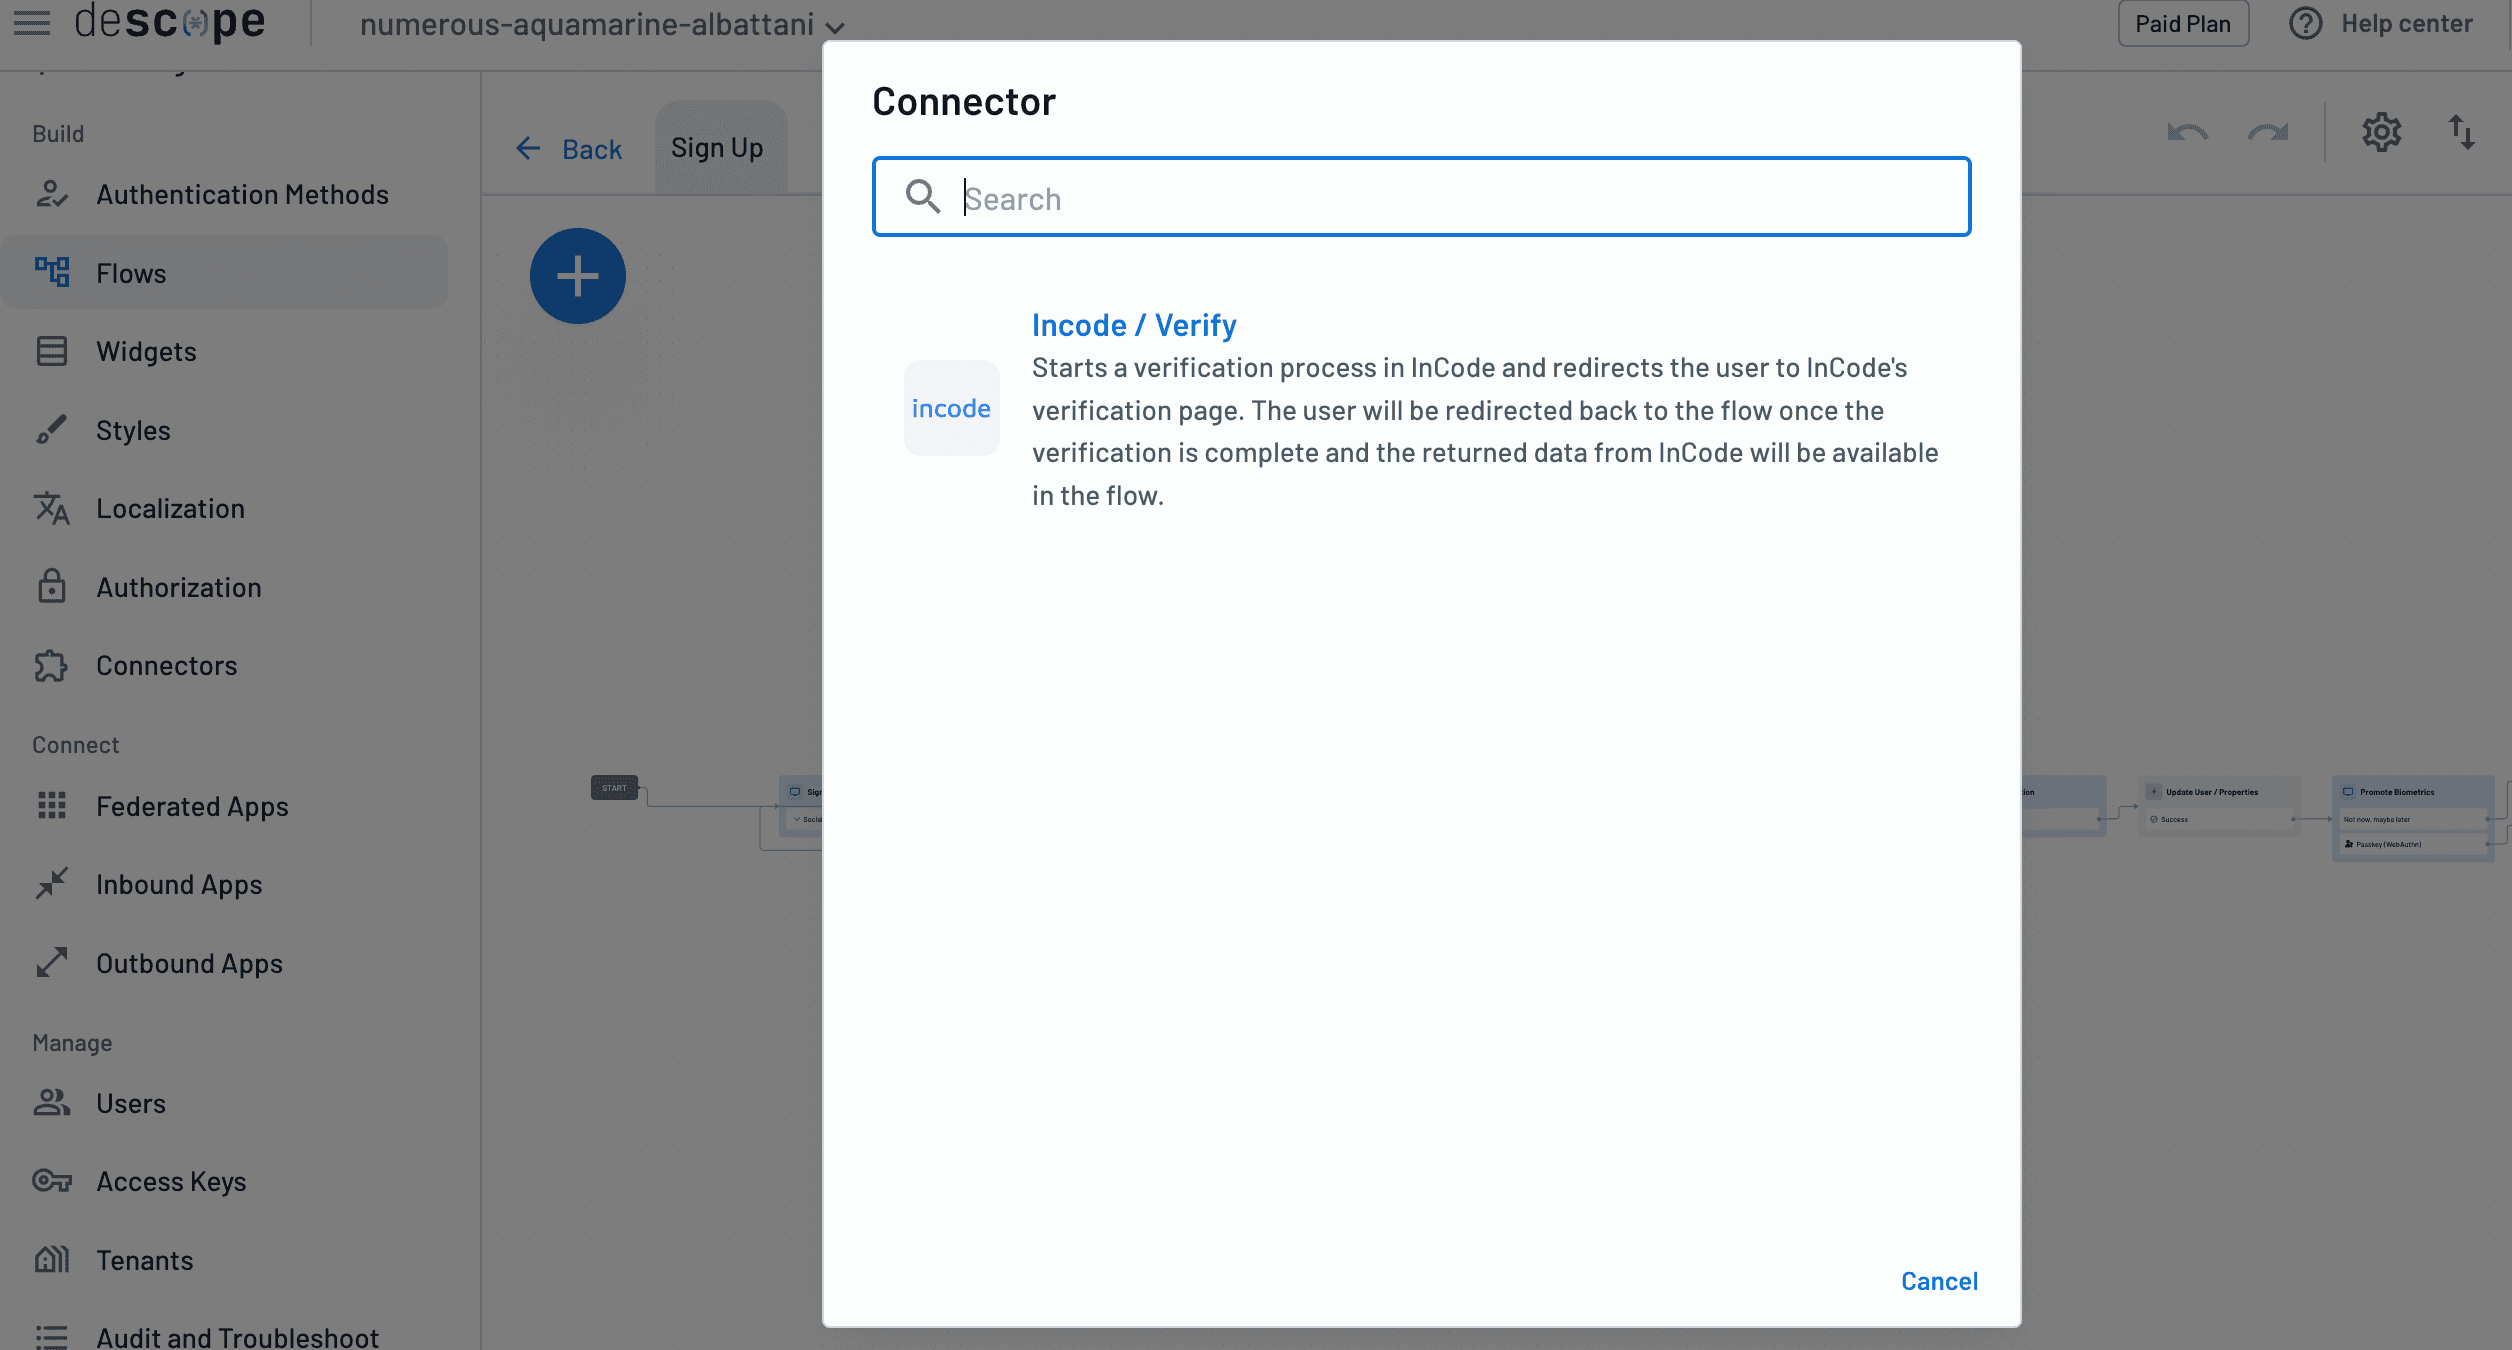Viewport: 2512px width, 1350px height.
Task: Select the Incode connector logo
Action: click(951, 407)
